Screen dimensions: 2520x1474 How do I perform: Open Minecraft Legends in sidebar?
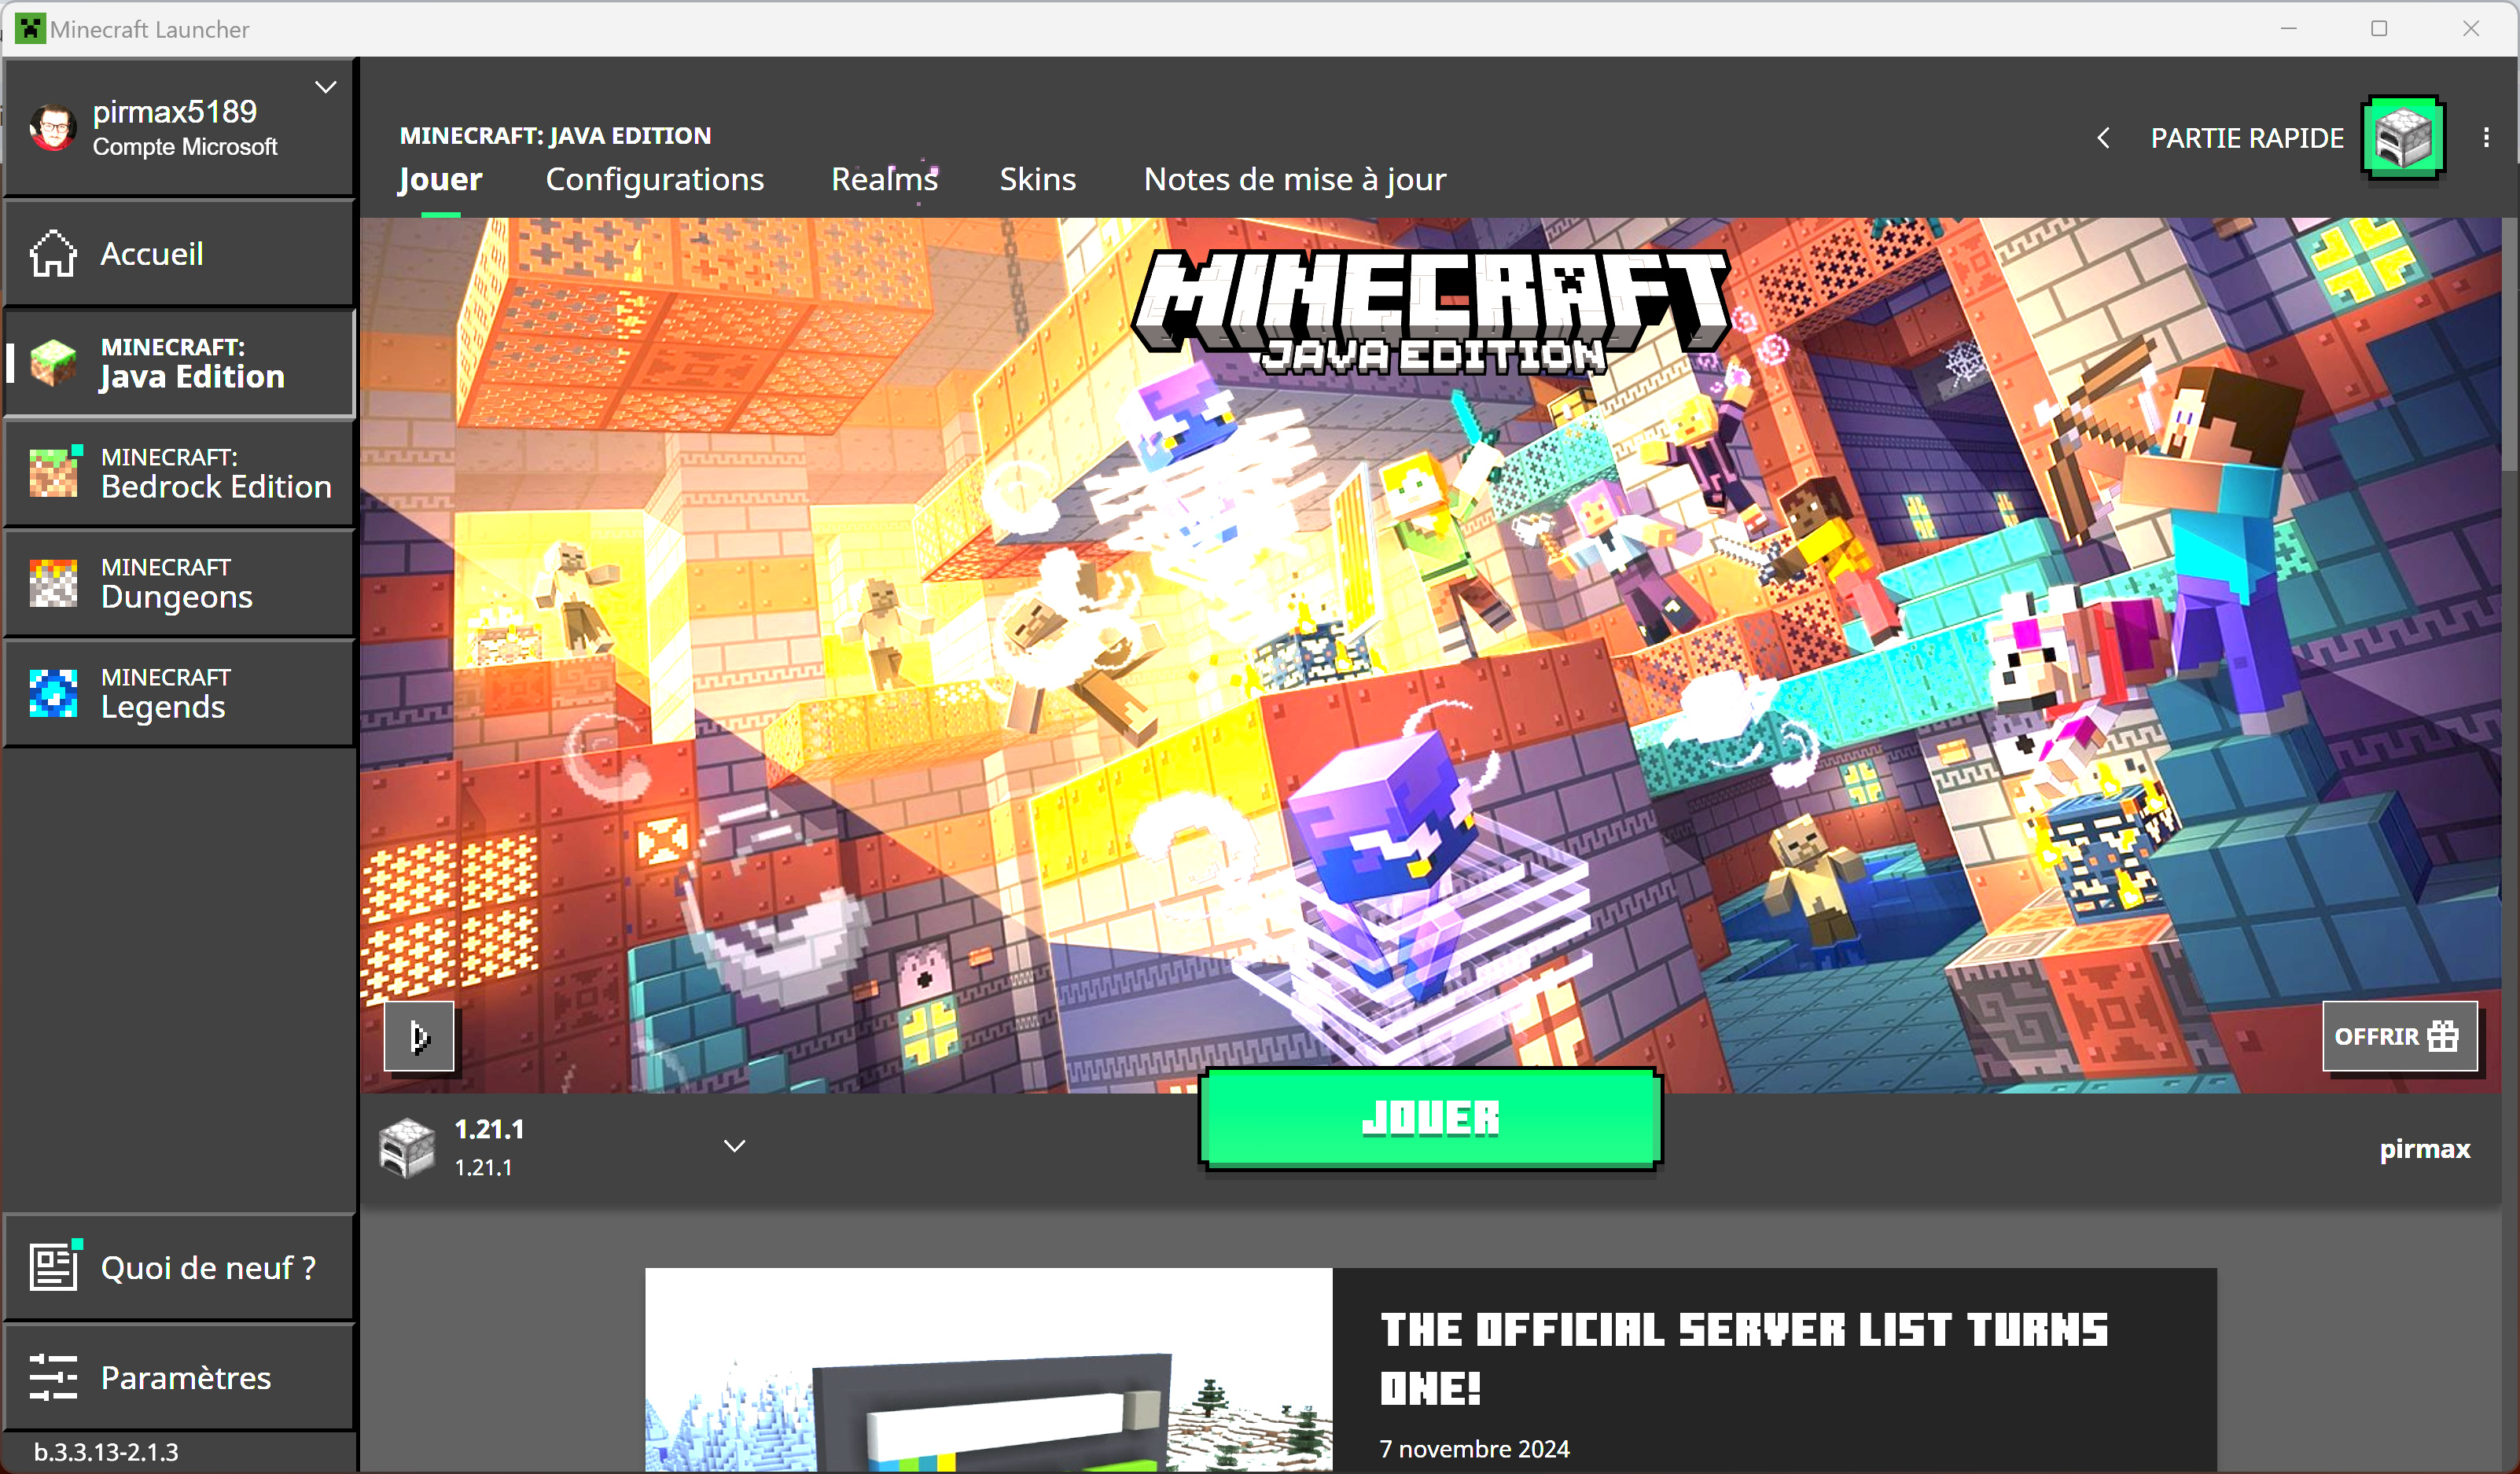(x=180, y=693)
